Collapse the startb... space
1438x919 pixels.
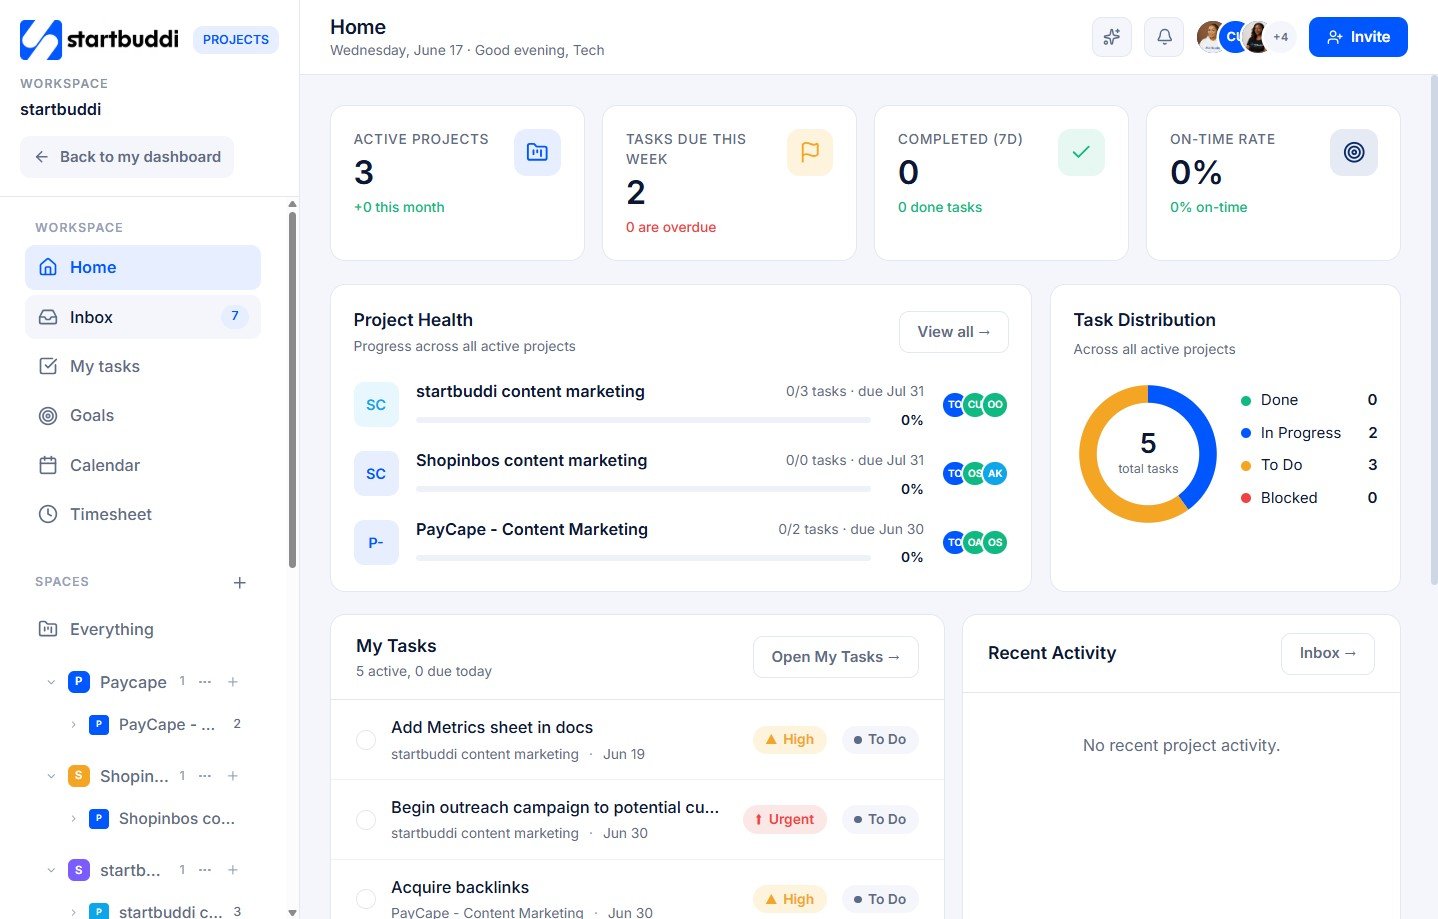[x=51, y=870]
